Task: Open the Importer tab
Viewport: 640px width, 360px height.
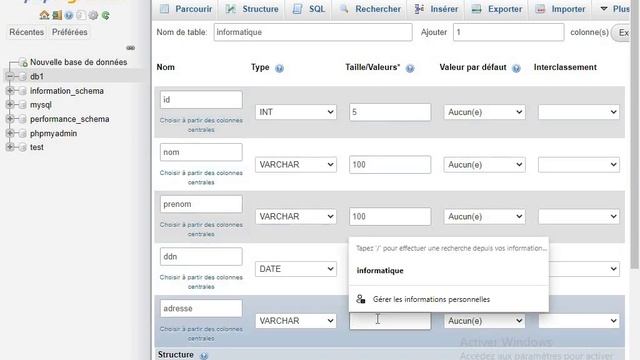Action: tap(560, 9)
